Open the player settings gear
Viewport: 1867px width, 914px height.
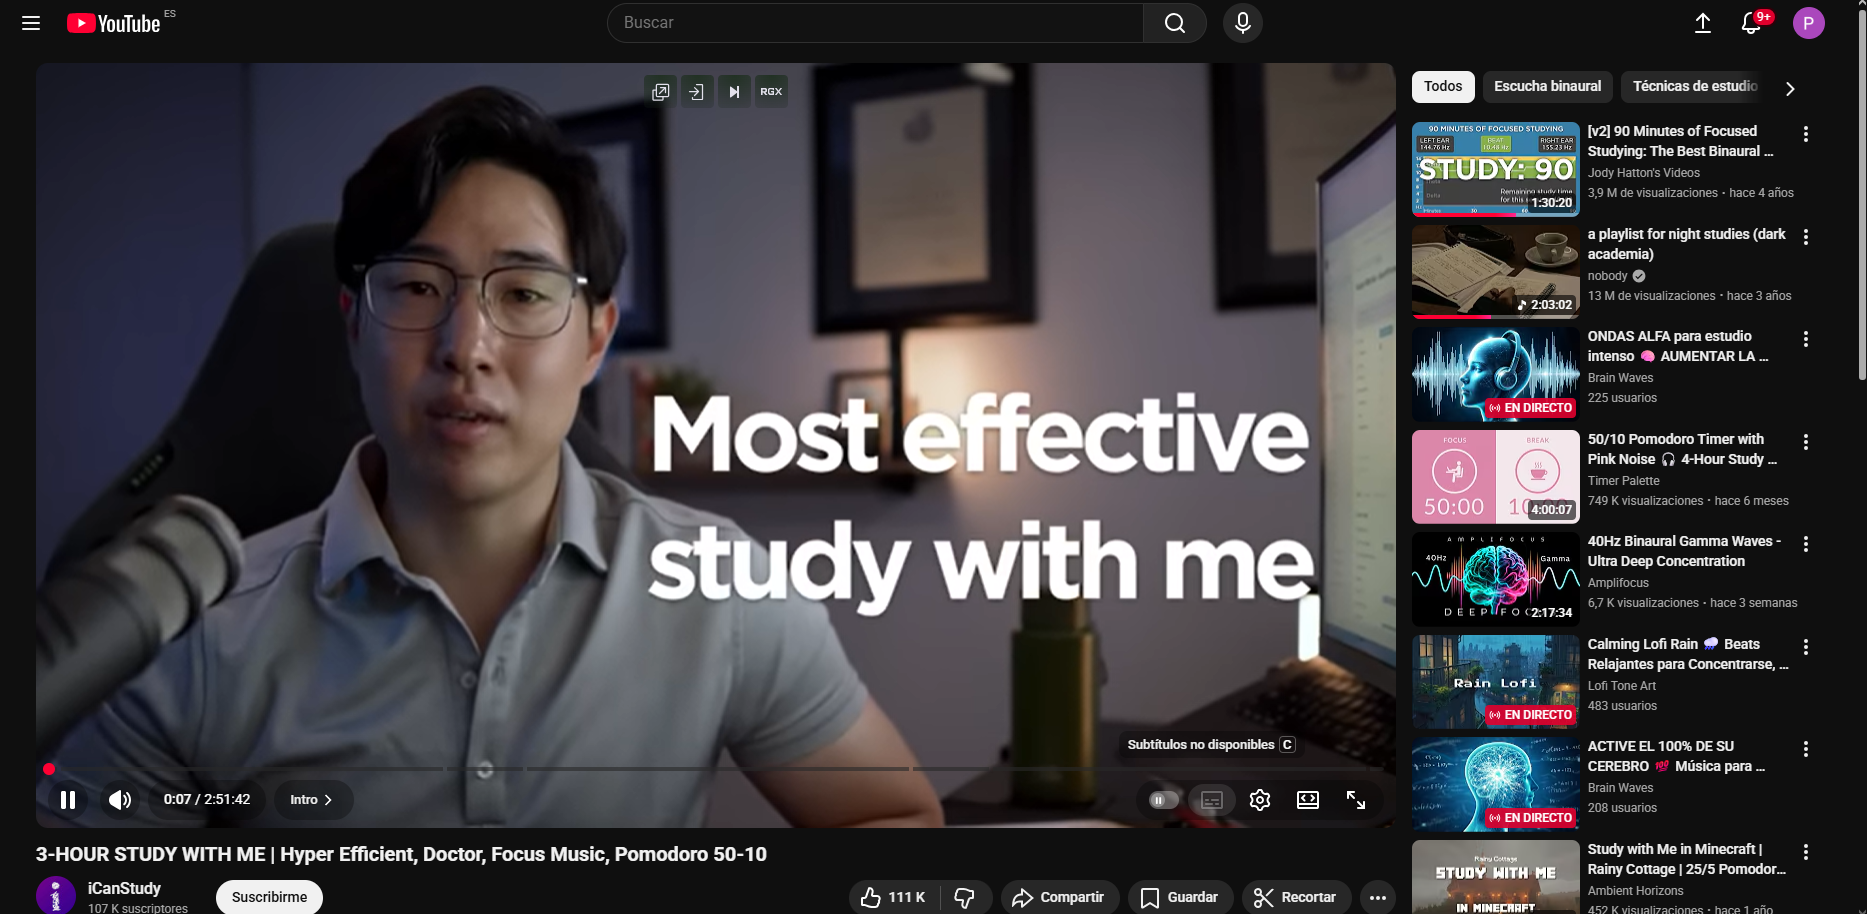(x=1259, y=800)
